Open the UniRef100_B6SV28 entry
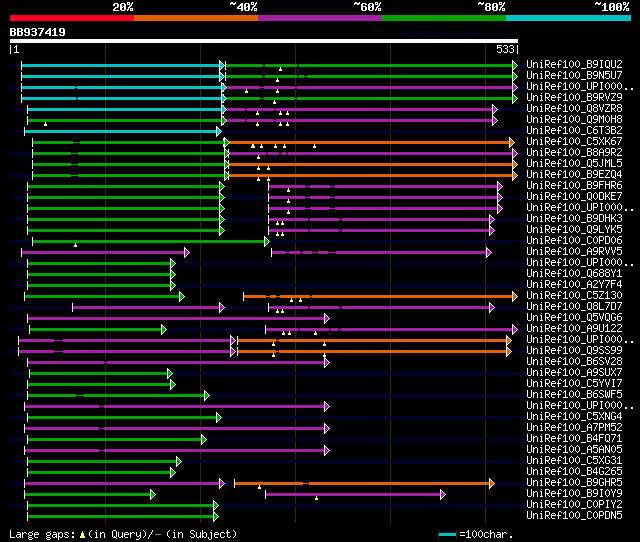640x542 pixels. click(x=574, y=362)
